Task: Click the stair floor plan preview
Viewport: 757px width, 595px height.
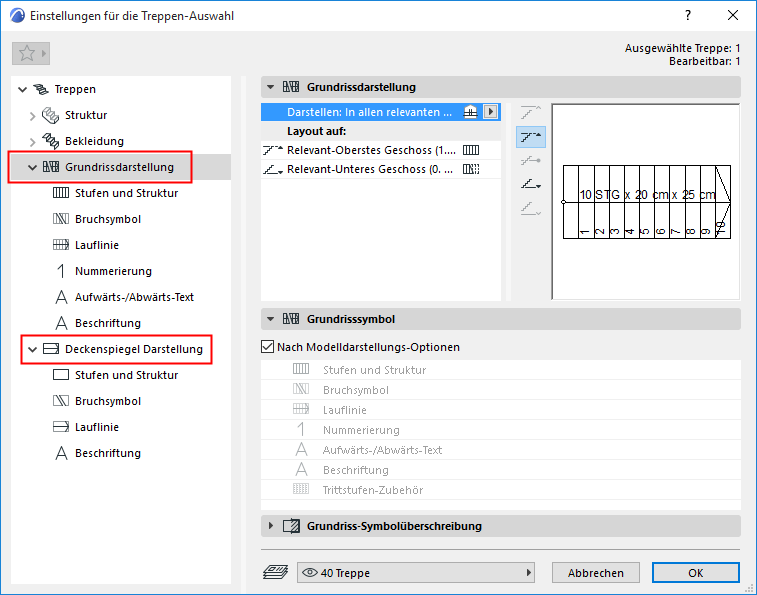Action: [x=646, y=202]
